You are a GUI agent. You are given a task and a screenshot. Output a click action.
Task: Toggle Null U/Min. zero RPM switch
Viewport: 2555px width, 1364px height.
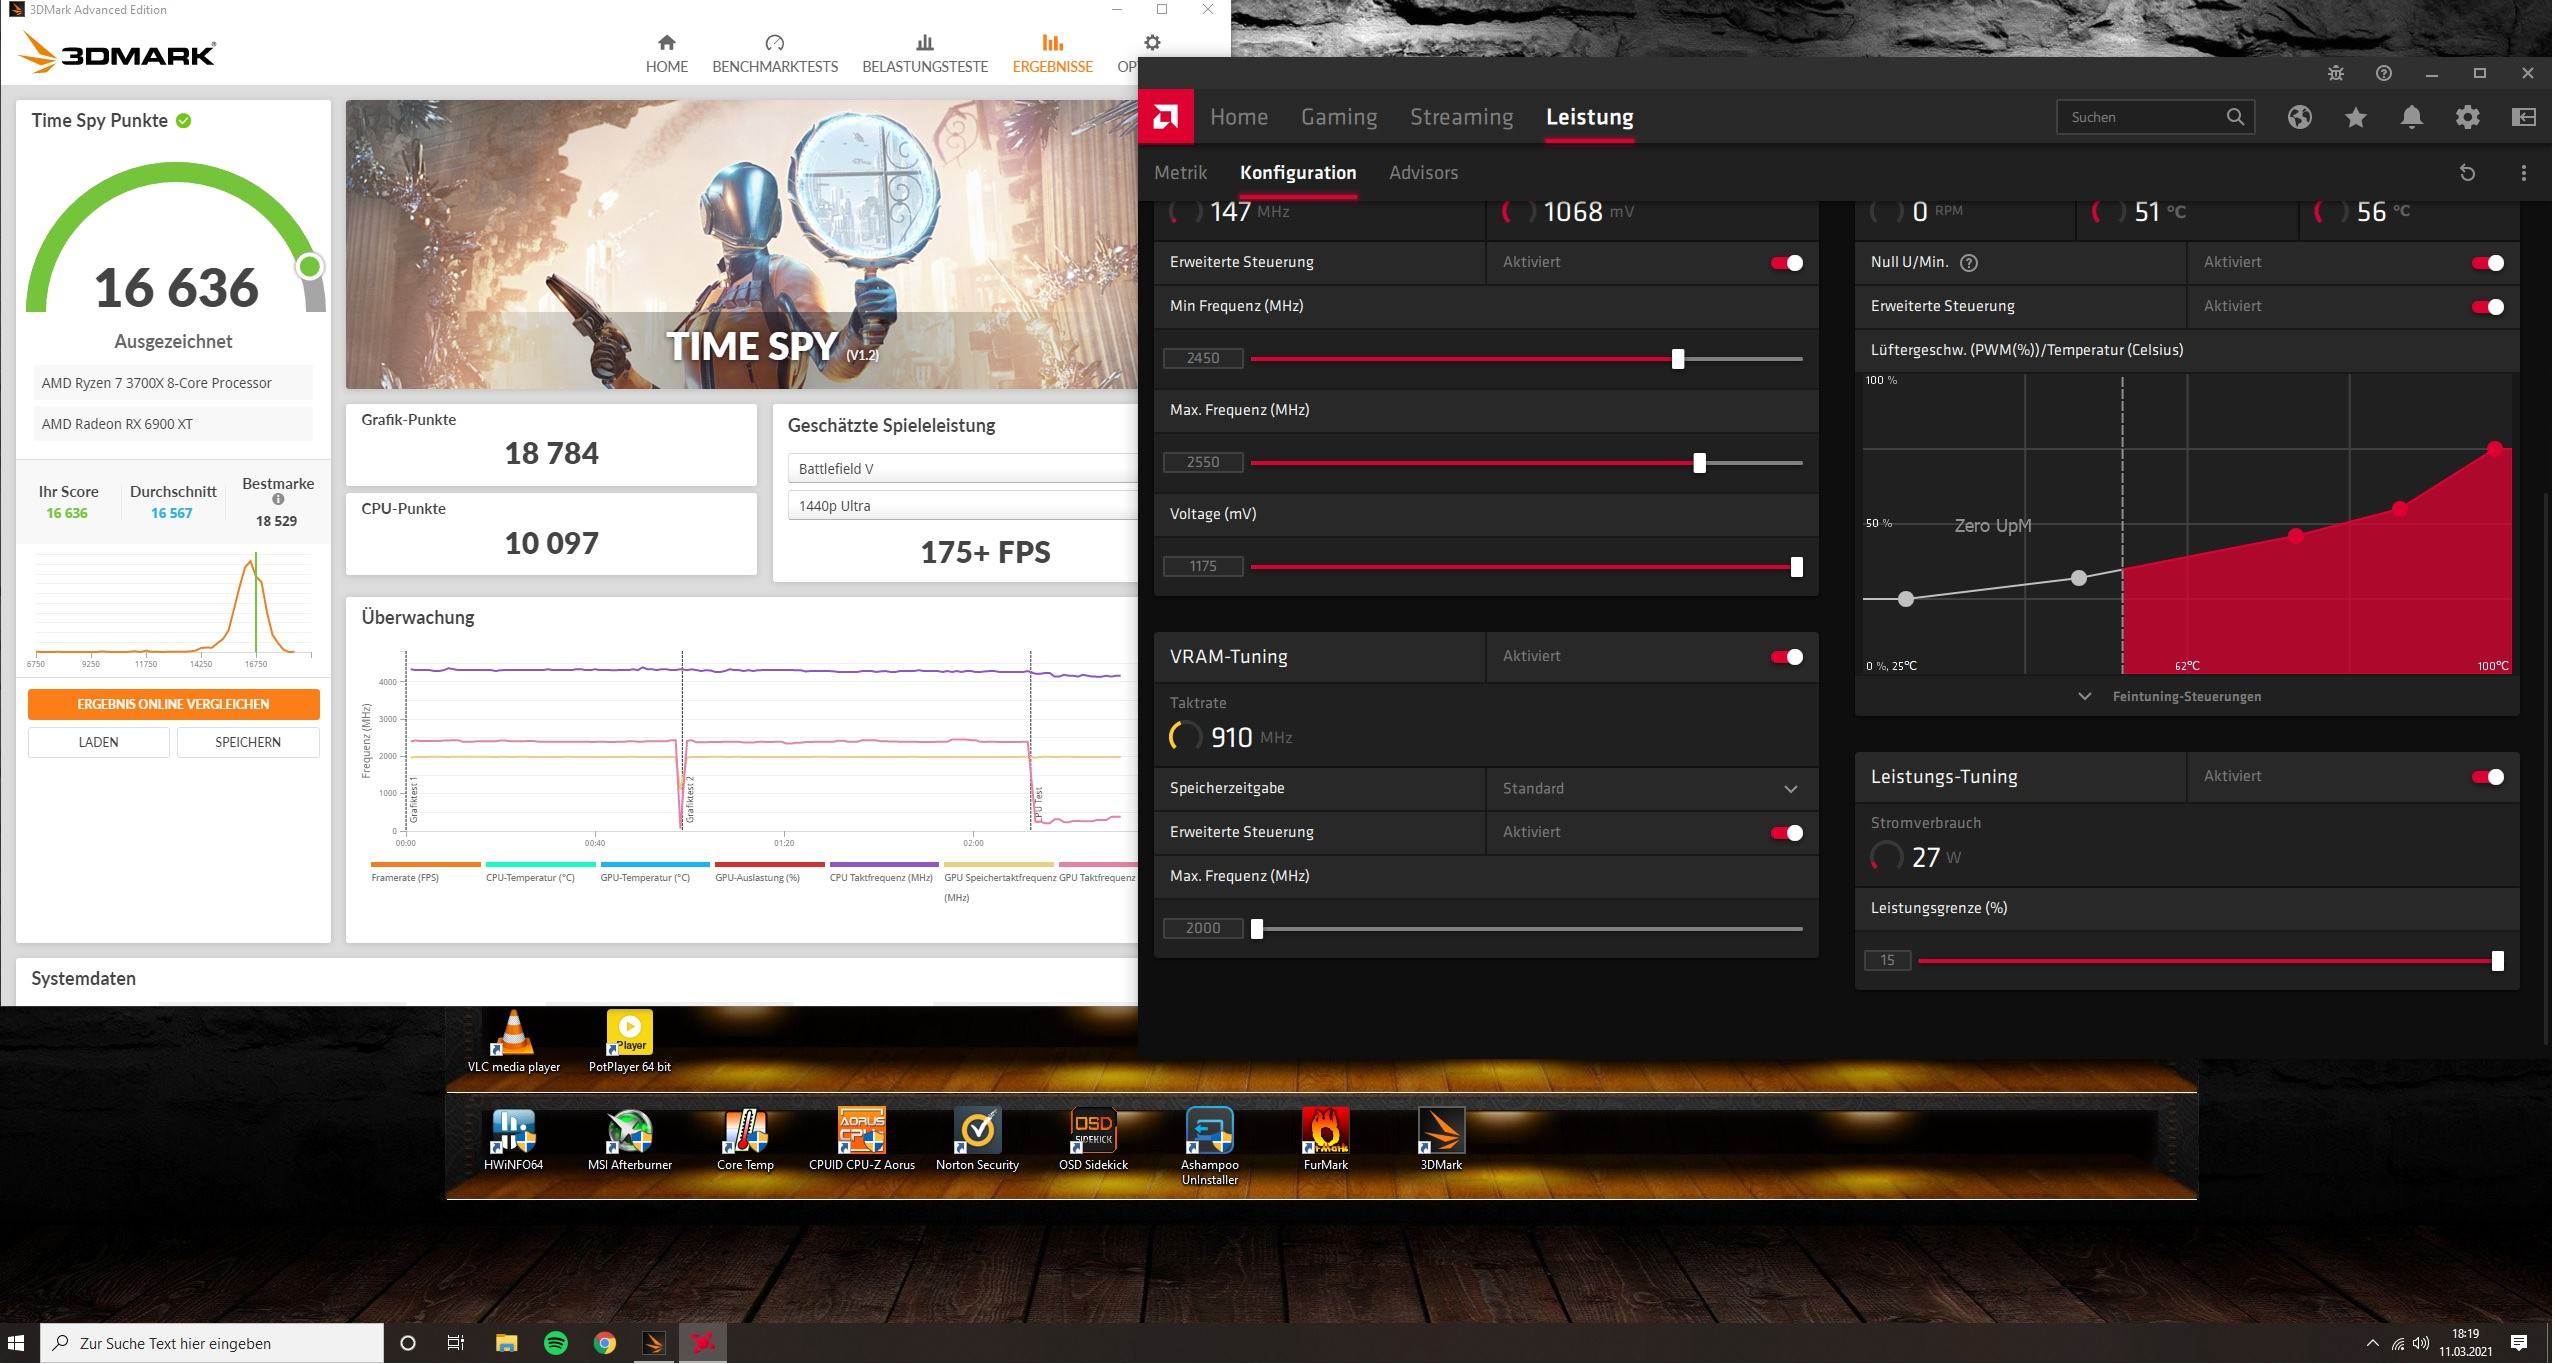2487,263
